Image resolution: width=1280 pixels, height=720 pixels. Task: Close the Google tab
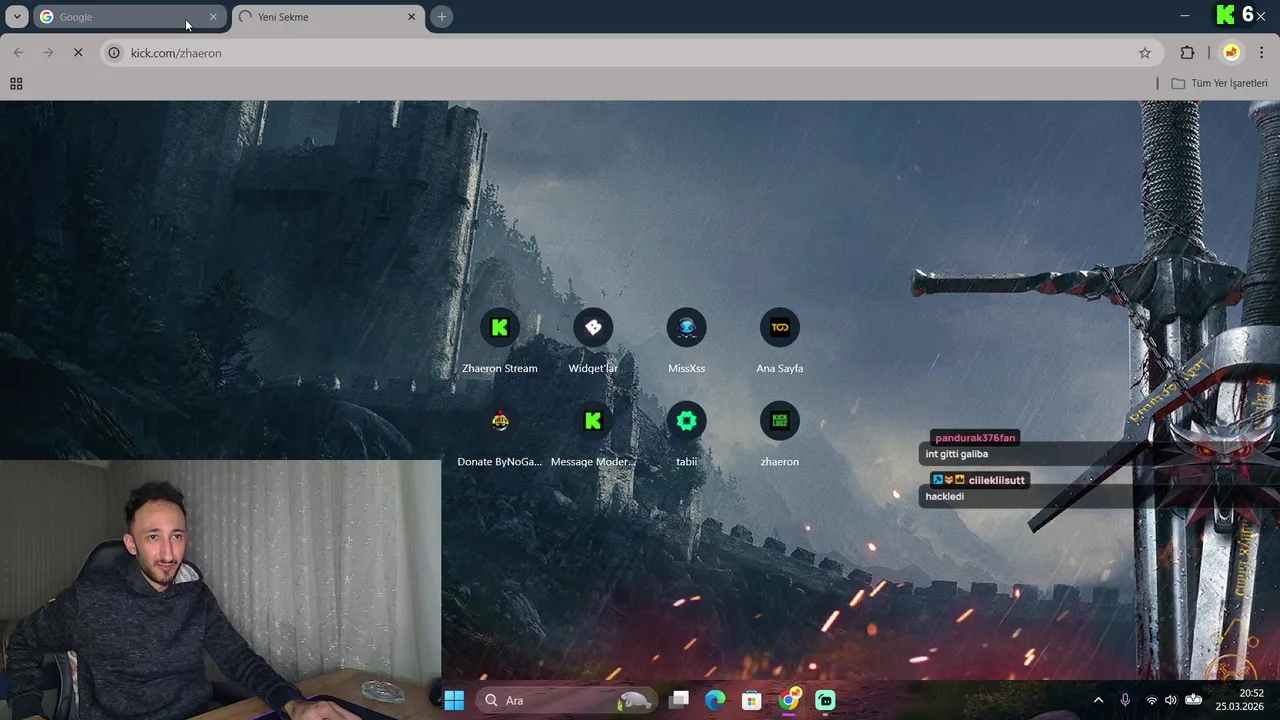coord(212,17)
